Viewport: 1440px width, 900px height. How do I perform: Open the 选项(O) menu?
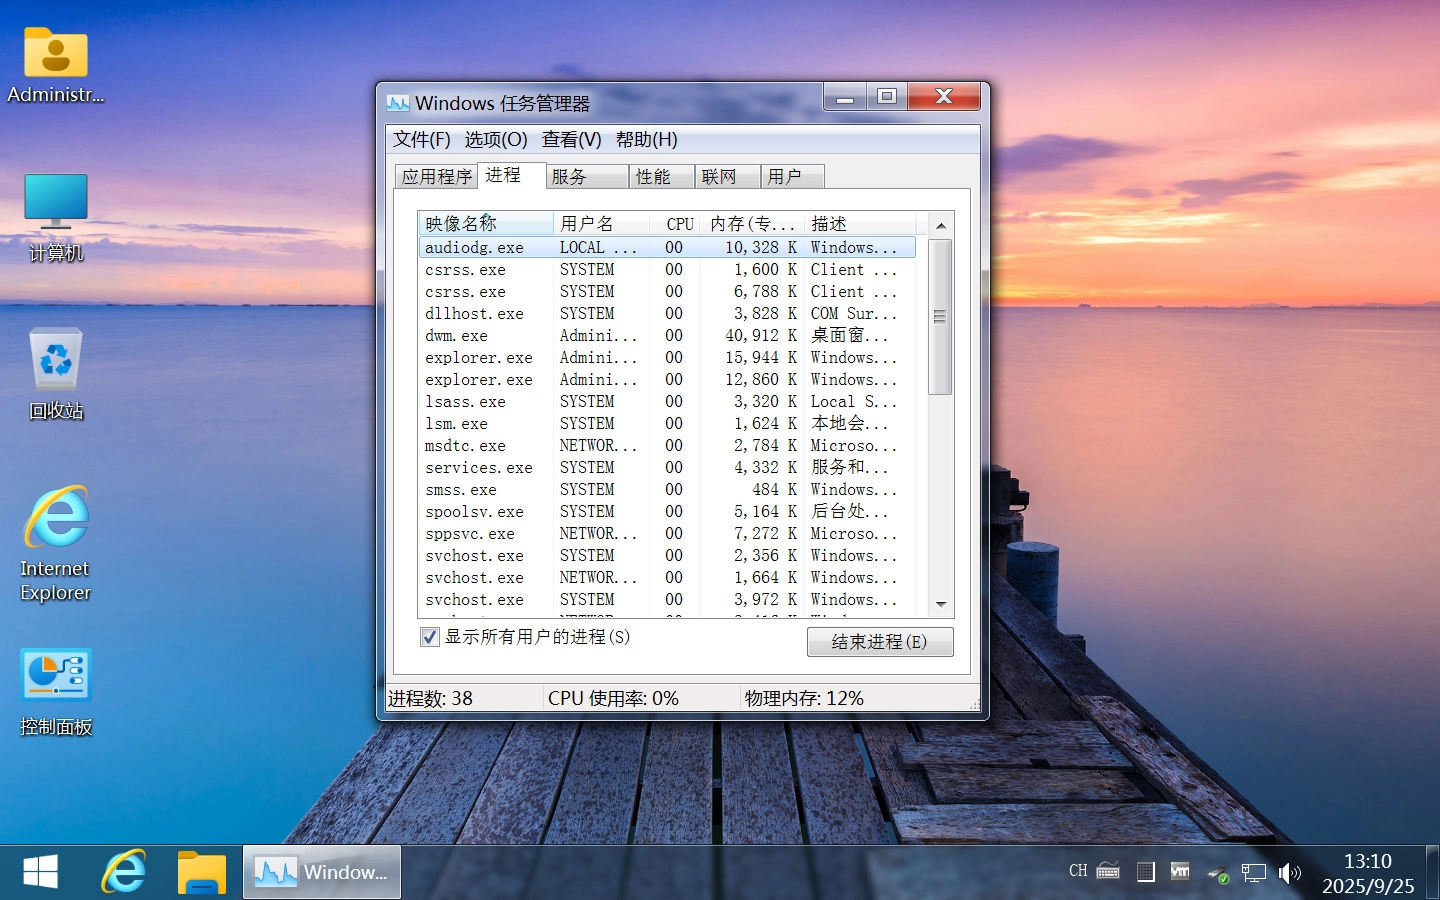(495, 140)
